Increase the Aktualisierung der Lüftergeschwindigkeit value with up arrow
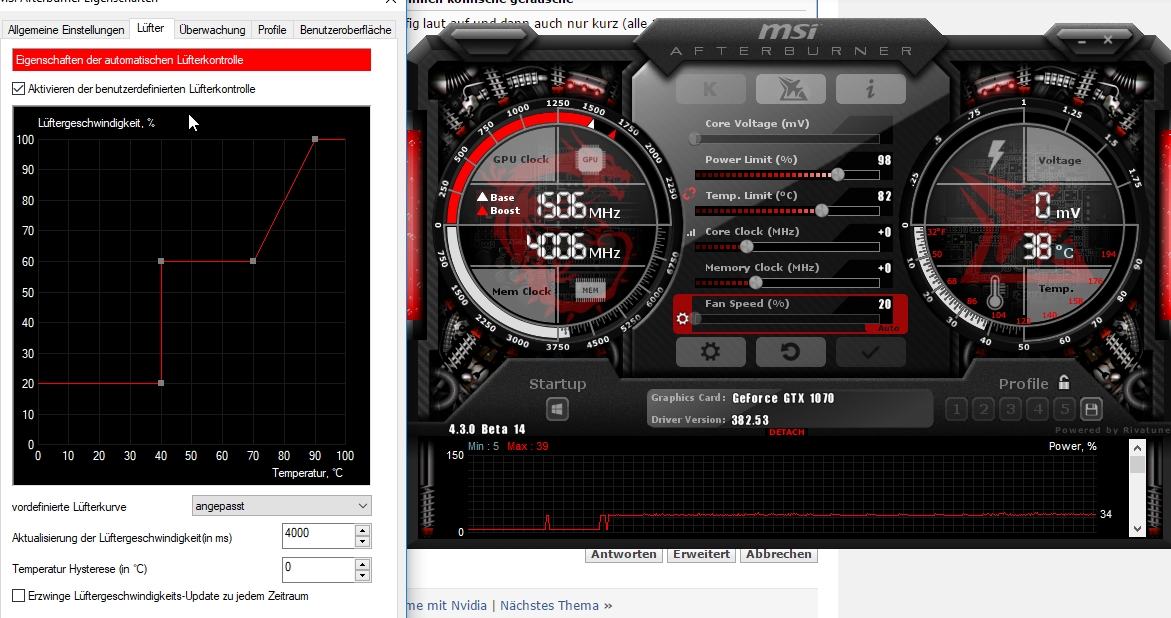Viewport: 1171px width, 618px height. tap(362, 530)
